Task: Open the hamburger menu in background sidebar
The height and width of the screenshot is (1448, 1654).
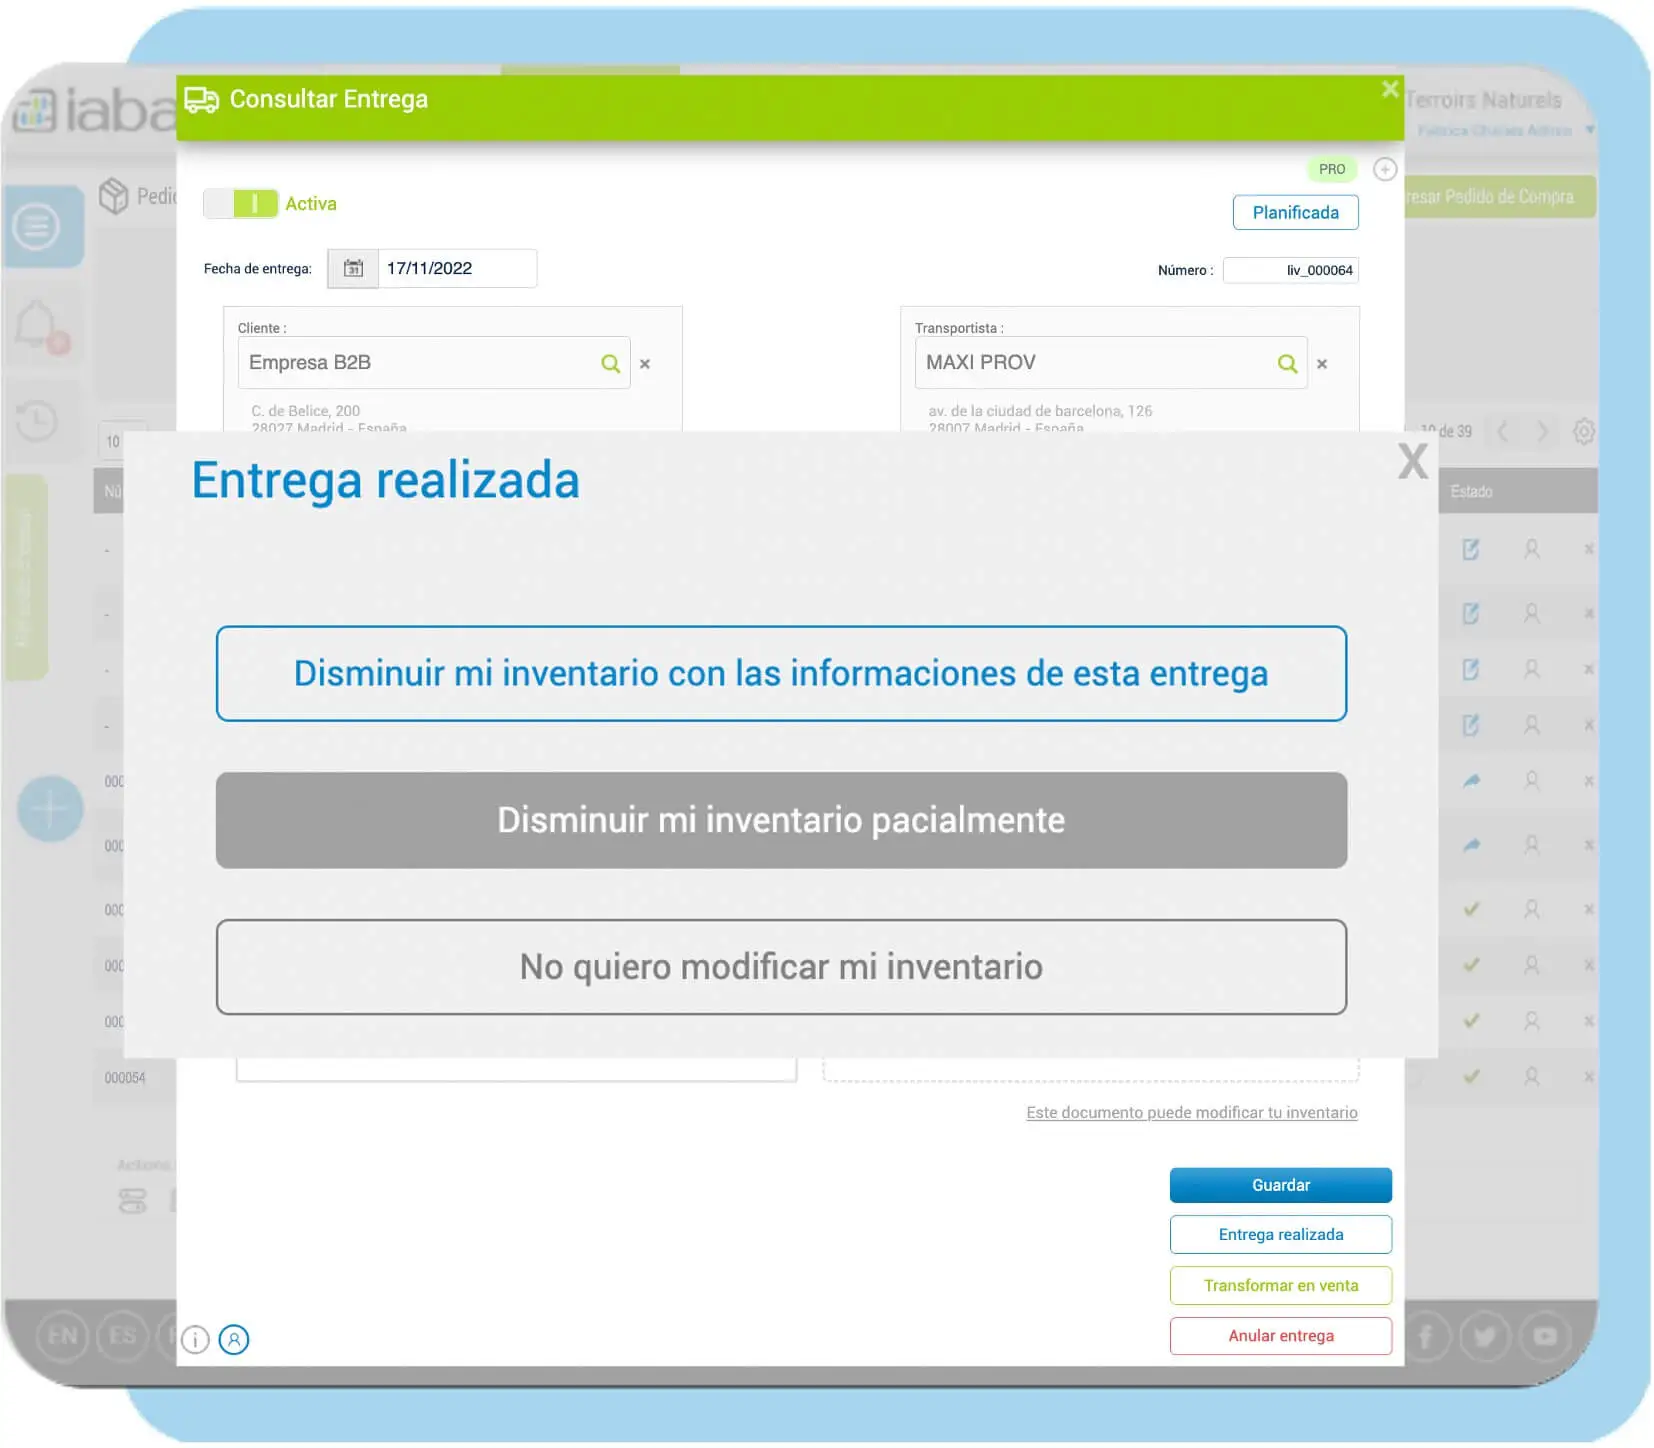Action: click(37, 226)
